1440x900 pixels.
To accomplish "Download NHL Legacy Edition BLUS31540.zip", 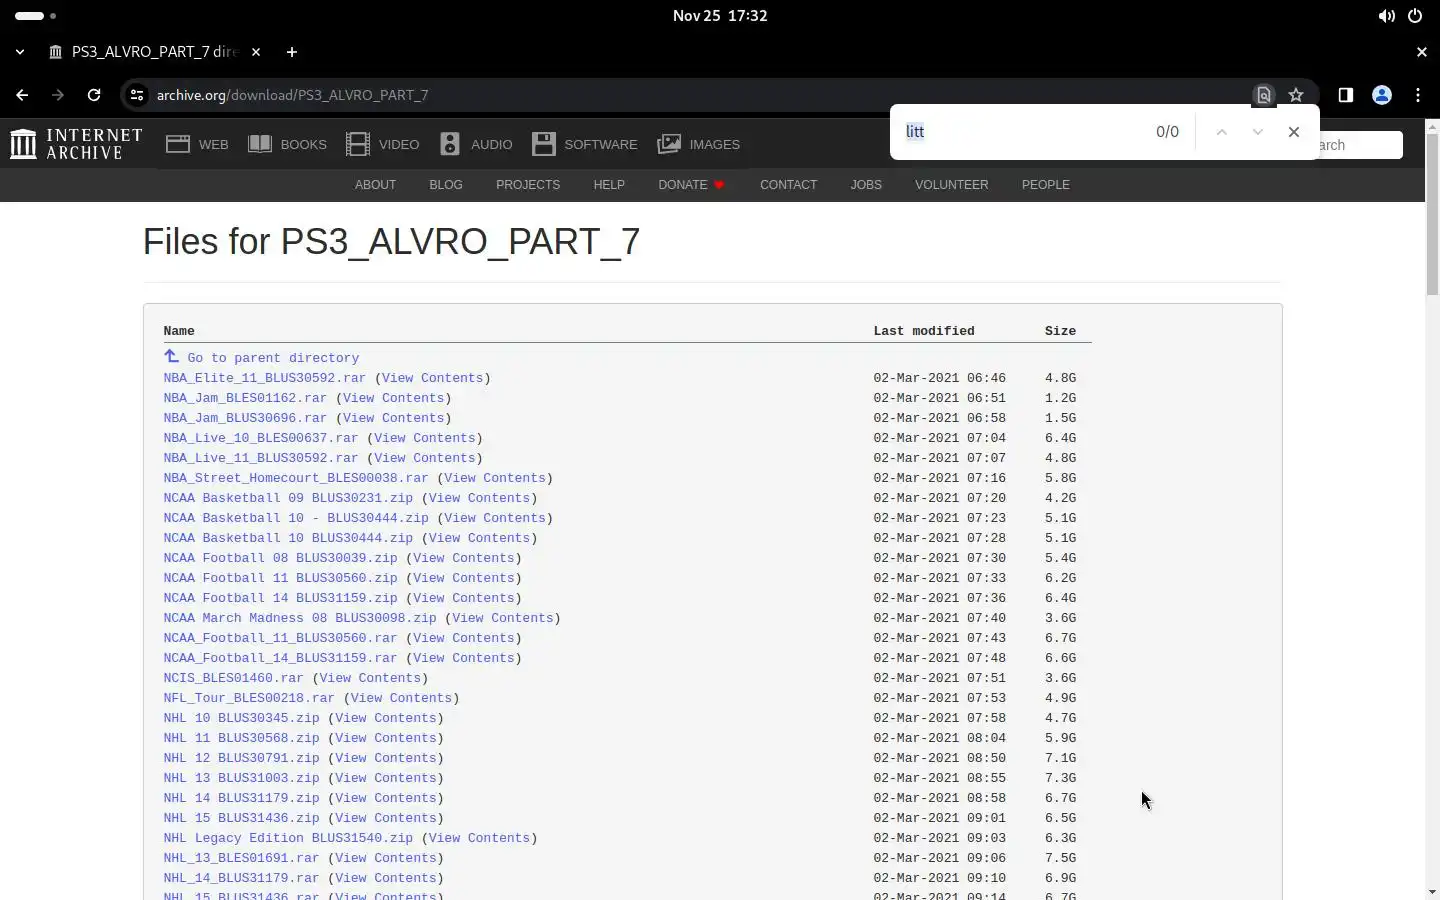I will [288, 838].
